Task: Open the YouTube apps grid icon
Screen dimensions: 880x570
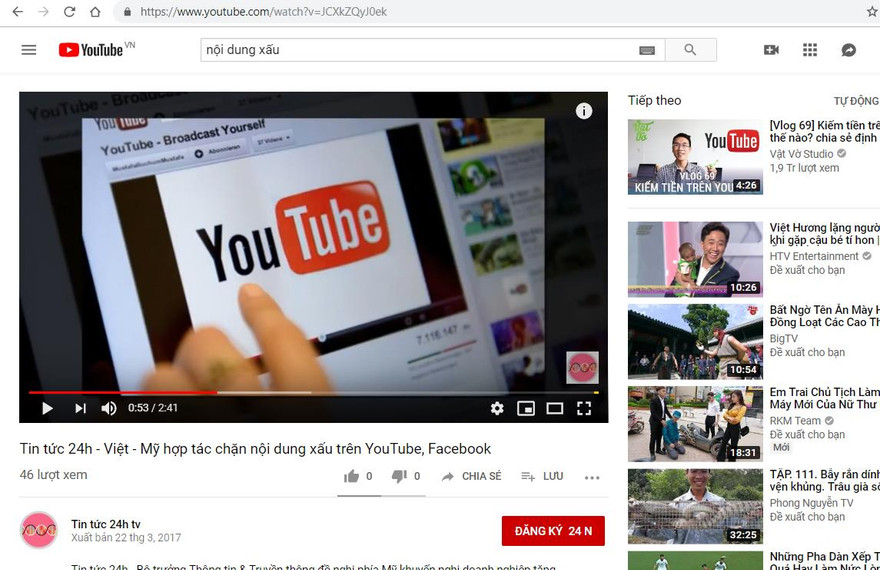Action: (x=810, y=50)
